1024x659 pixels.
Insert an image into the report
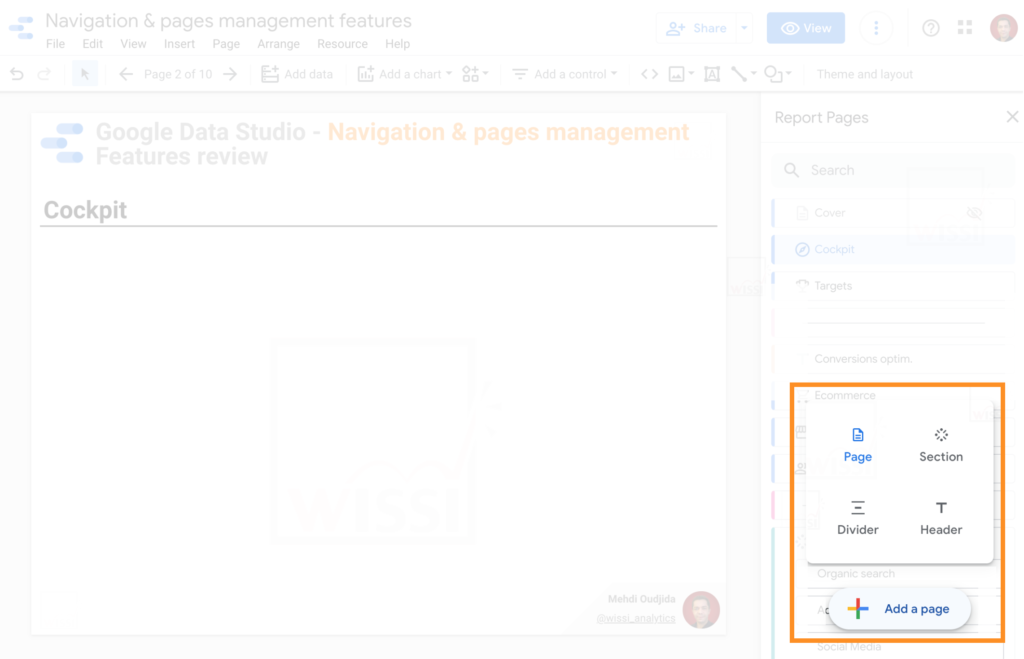pos(677,74)
